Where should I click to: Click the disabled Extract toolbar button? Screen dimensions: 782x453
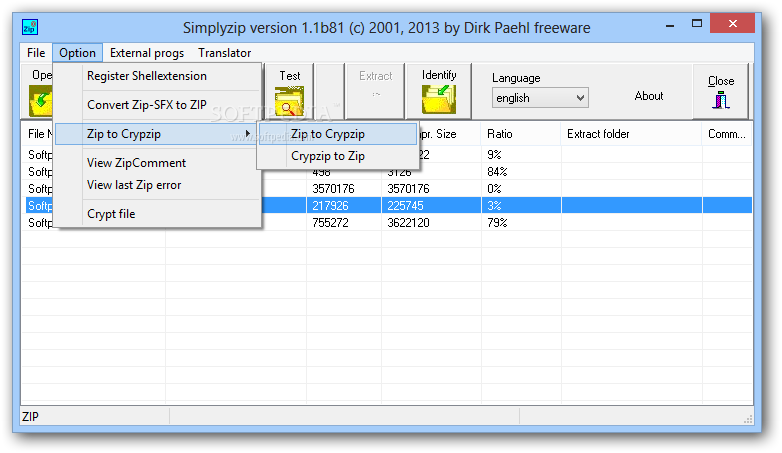[376, 91]
